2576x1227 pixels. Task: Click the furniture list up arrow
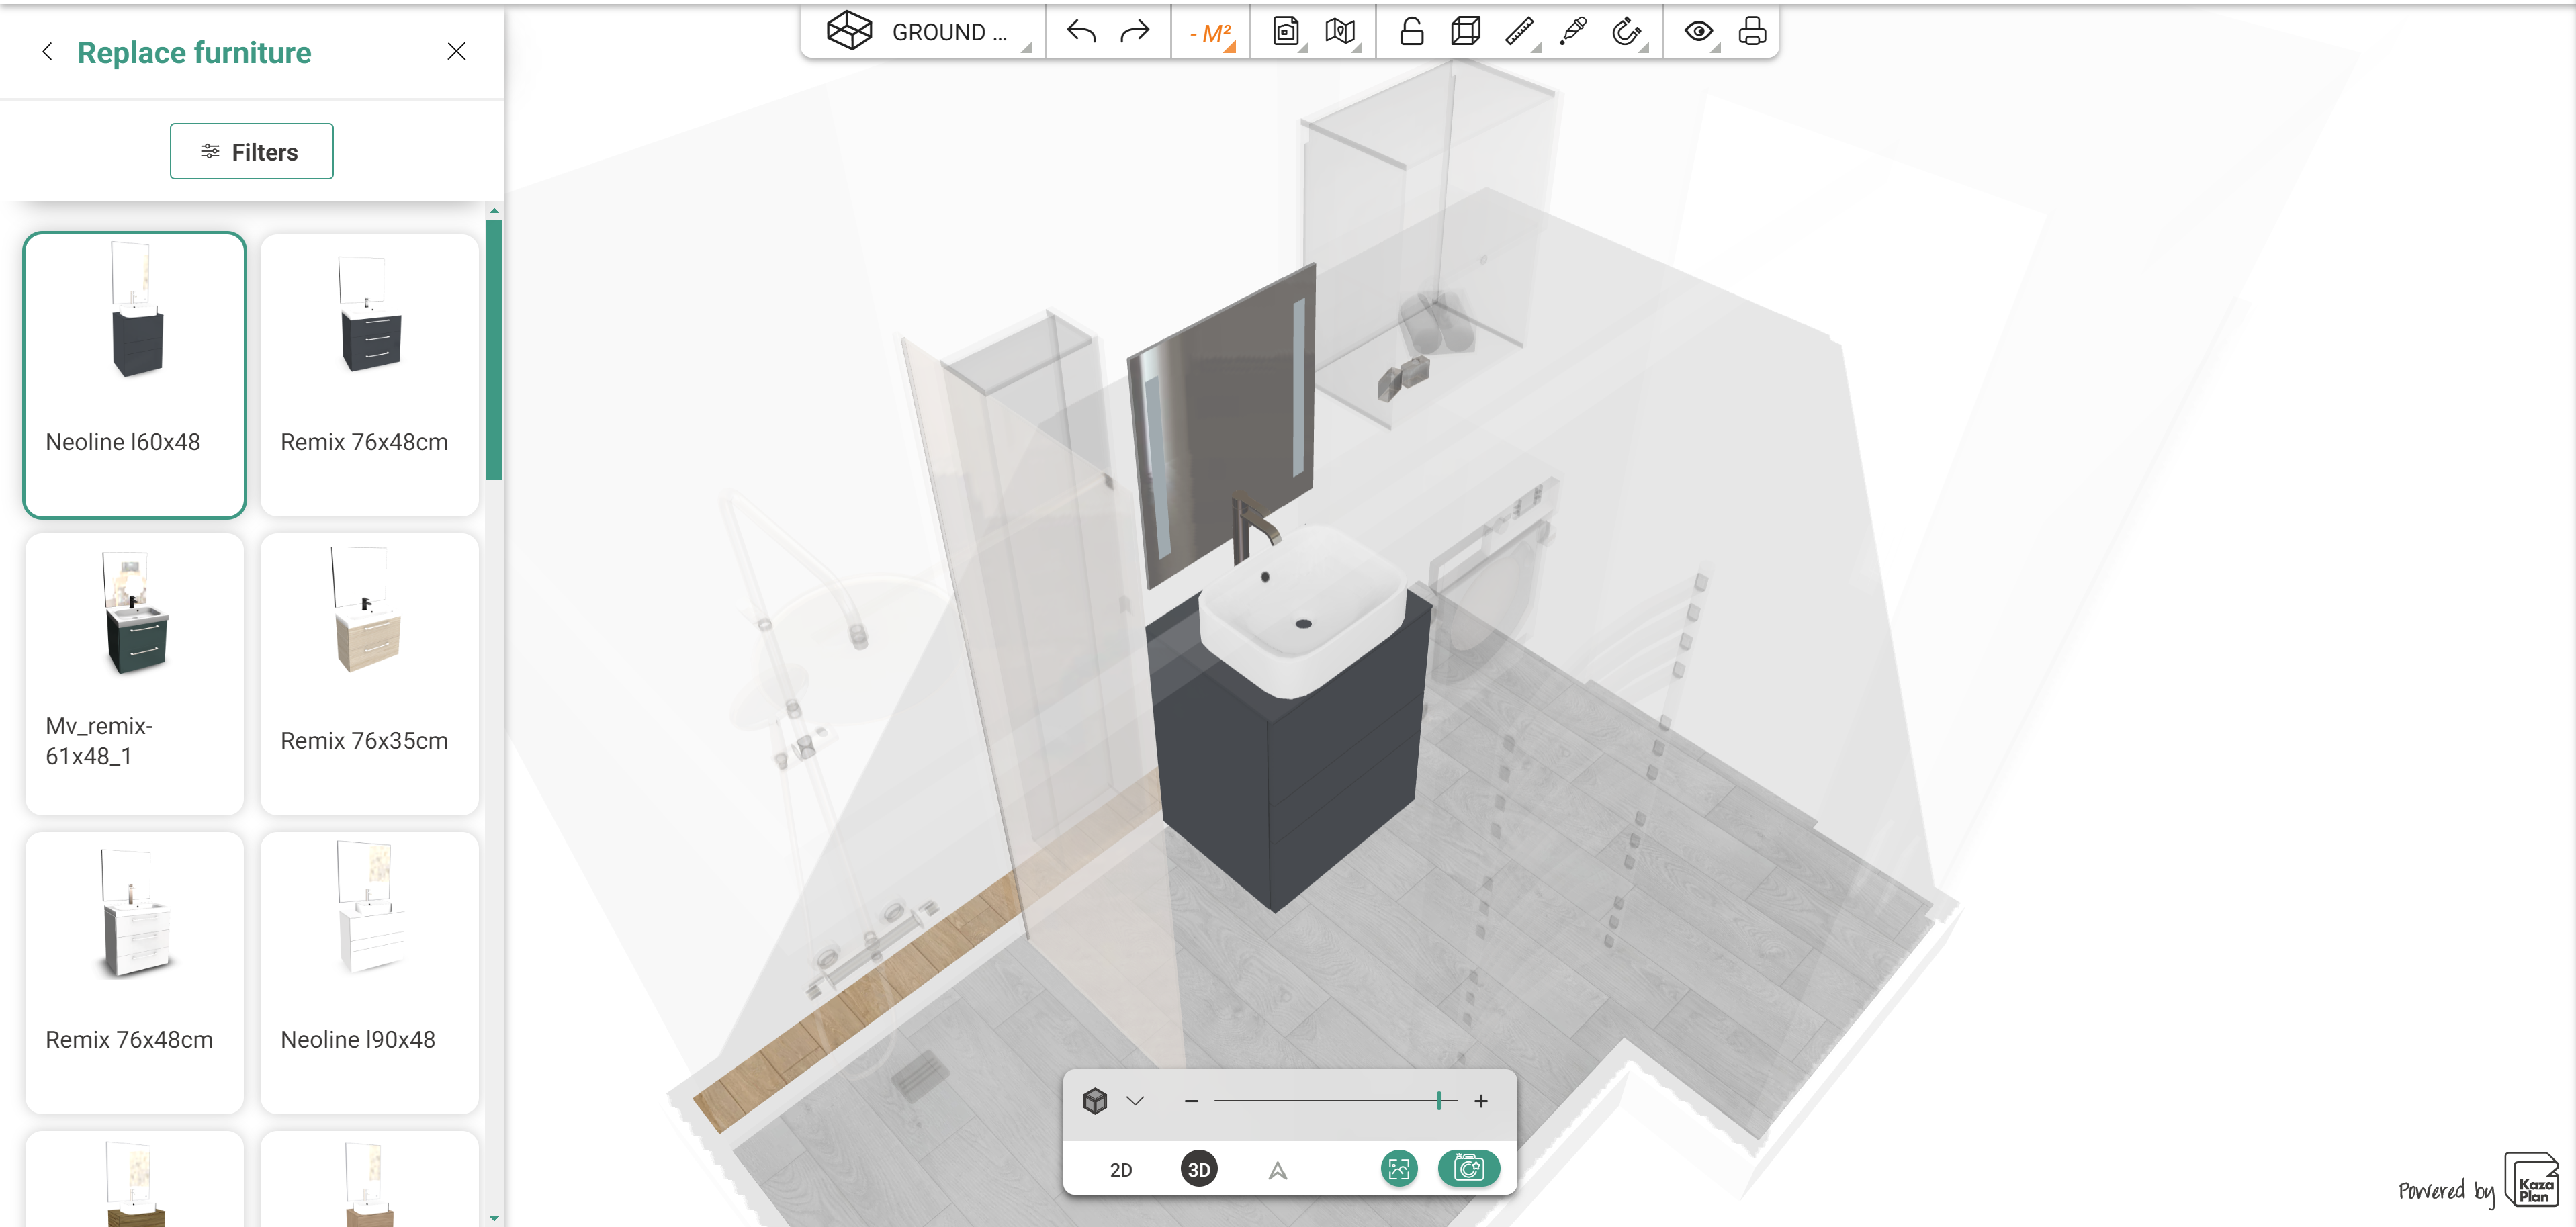(494, 211)
